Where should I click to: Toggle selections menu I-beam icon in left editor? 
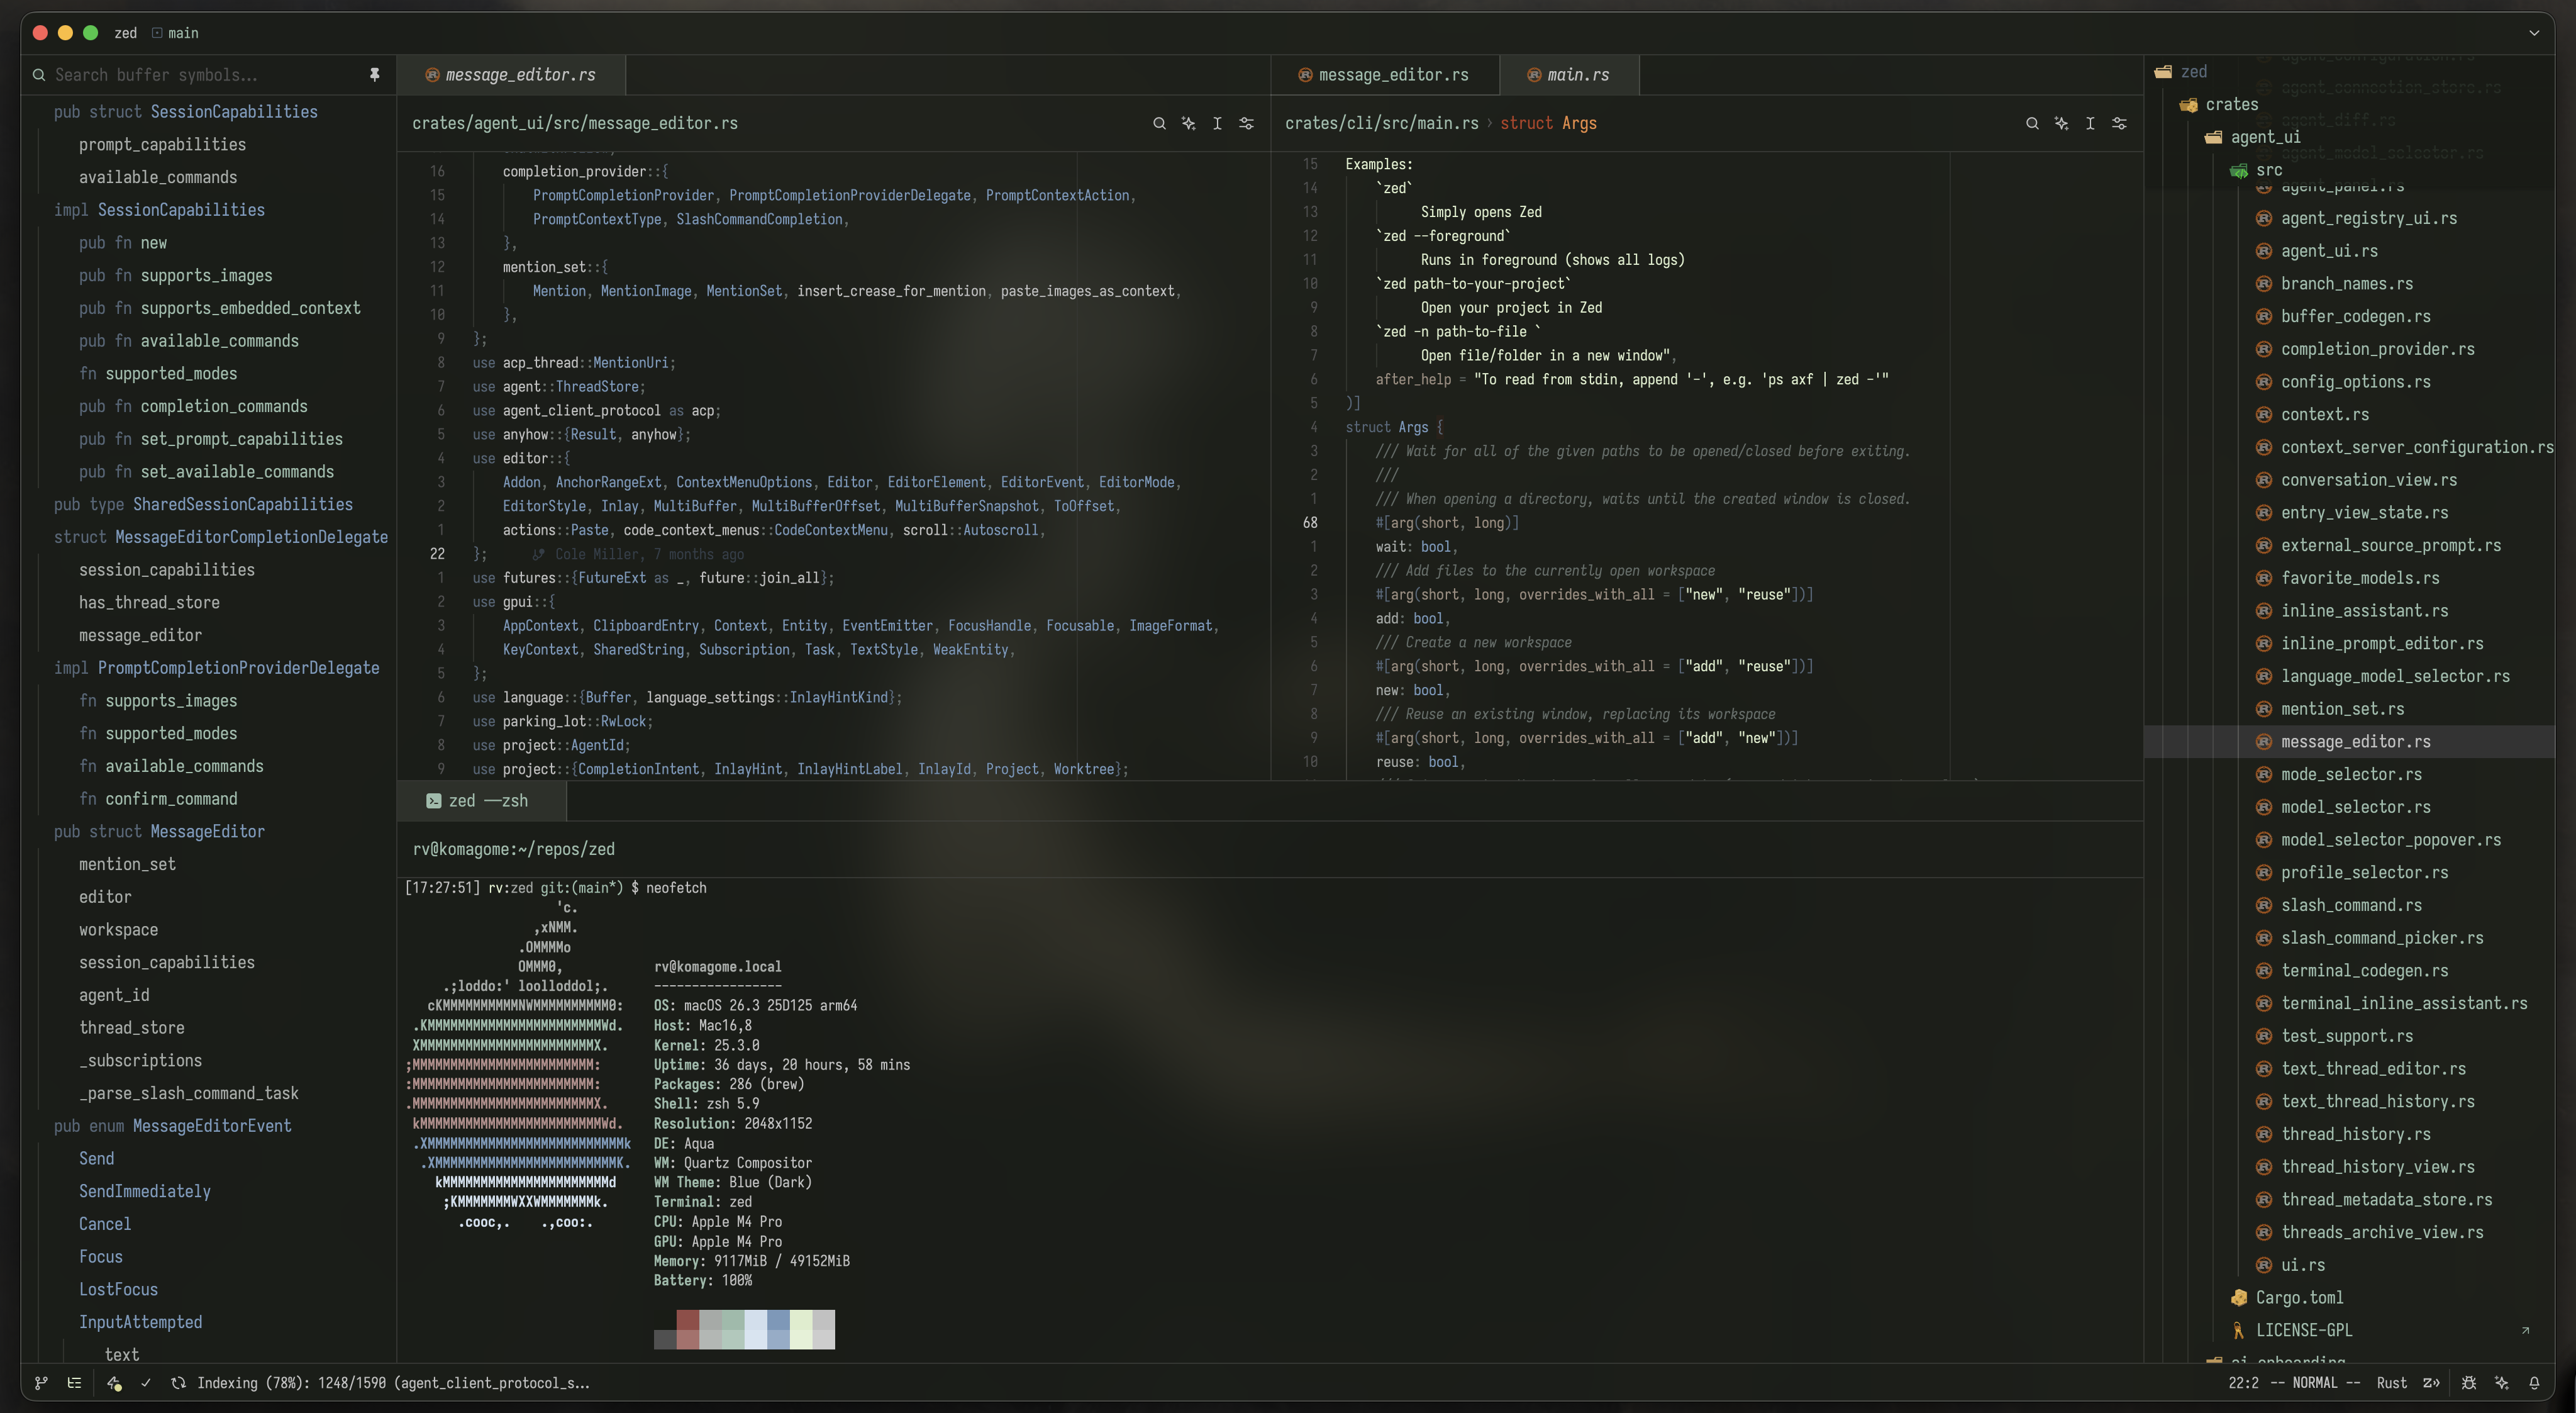click(1217, 123)
